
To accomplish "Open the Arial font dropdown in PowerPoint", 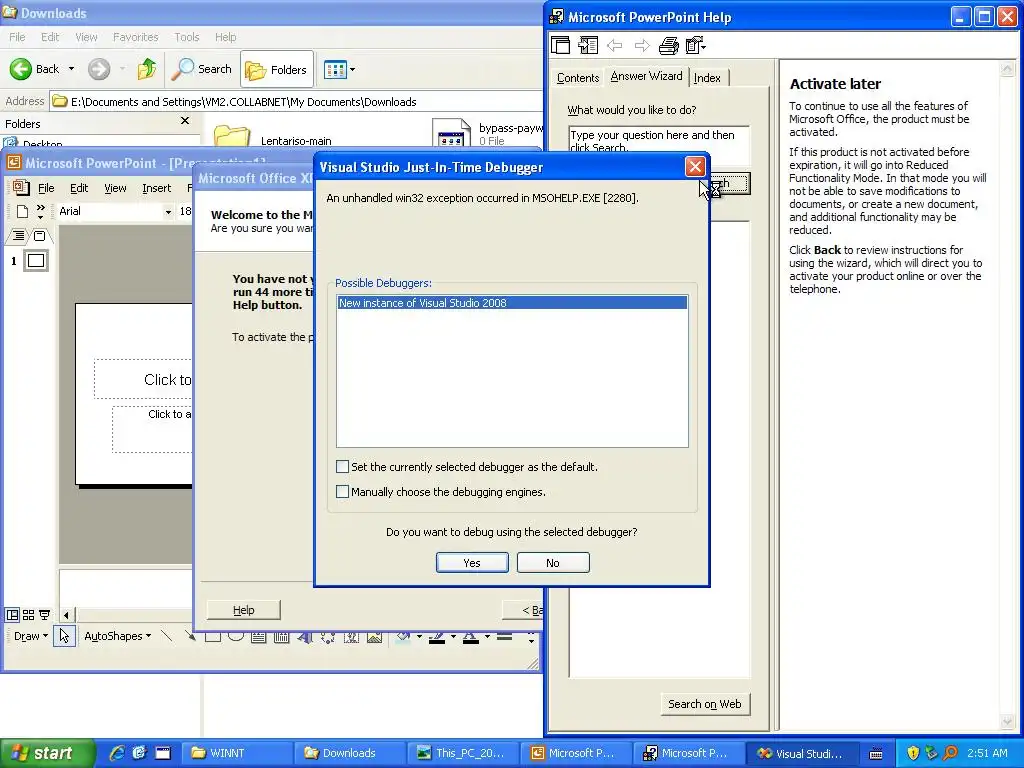I will pos(168,212).
